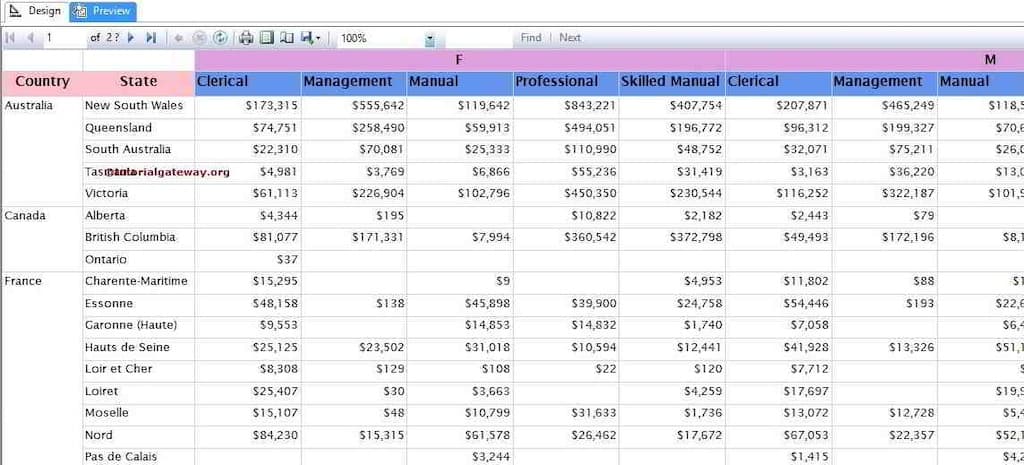Screen dimensions: 1024x465
Task: Click the Find link
Action: pyautogui.click(x=531, y=38)
